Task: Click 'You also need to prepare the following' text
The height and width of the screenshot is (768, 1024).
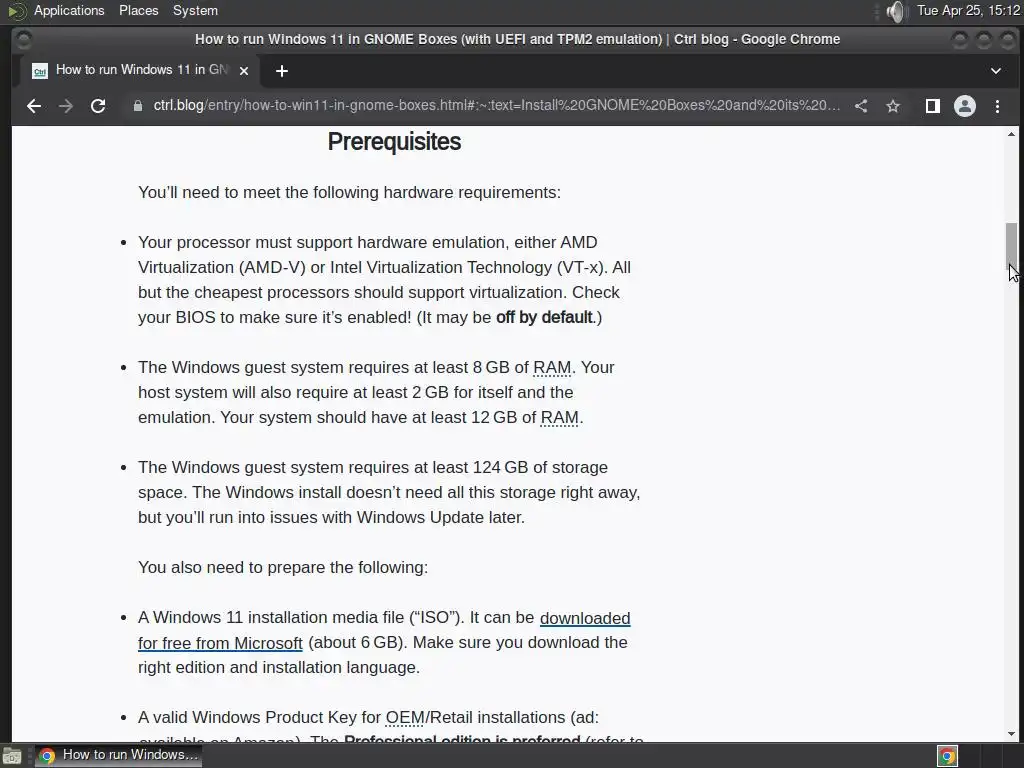Action: point(283,567)
